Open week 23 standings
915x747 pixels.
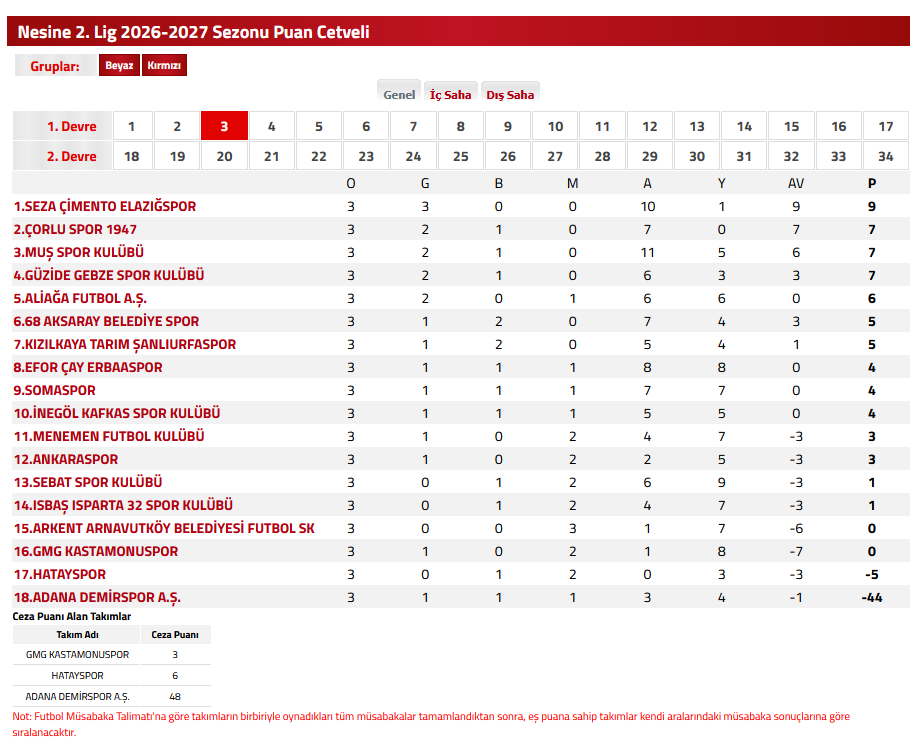point(366,156)
